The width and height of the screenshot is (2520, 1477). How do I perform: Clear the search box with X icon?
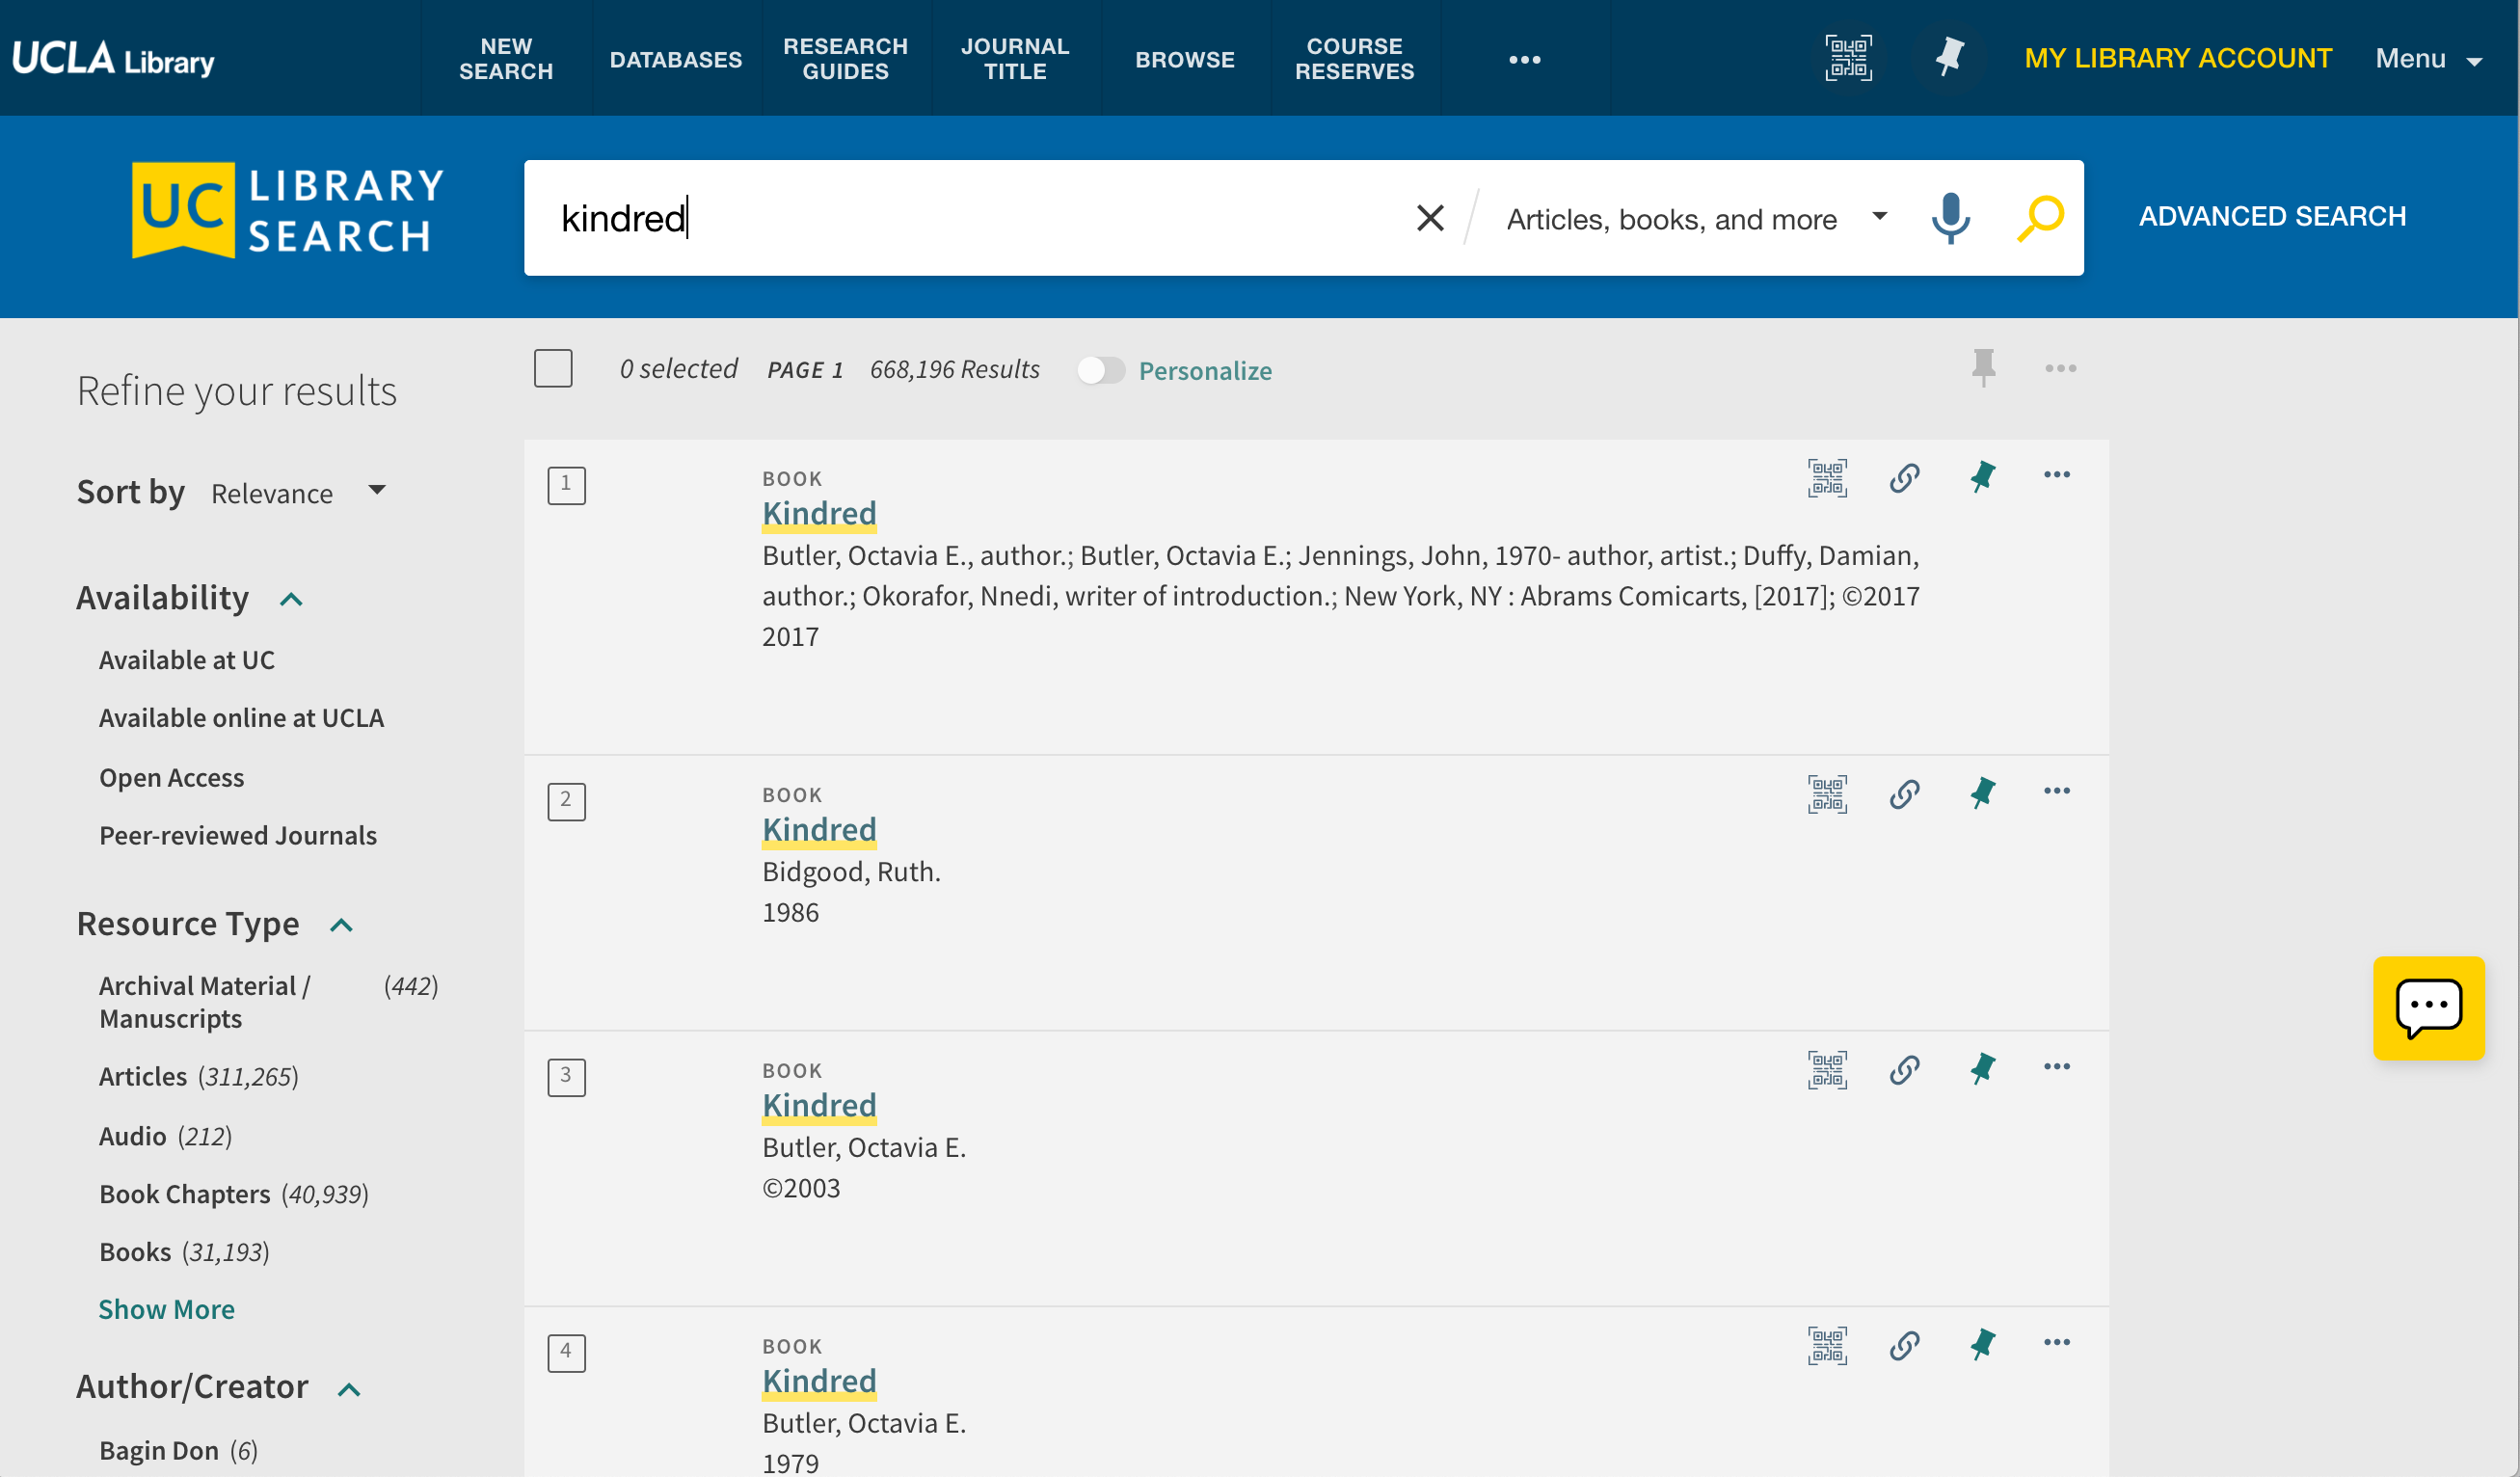(1430, 218)
